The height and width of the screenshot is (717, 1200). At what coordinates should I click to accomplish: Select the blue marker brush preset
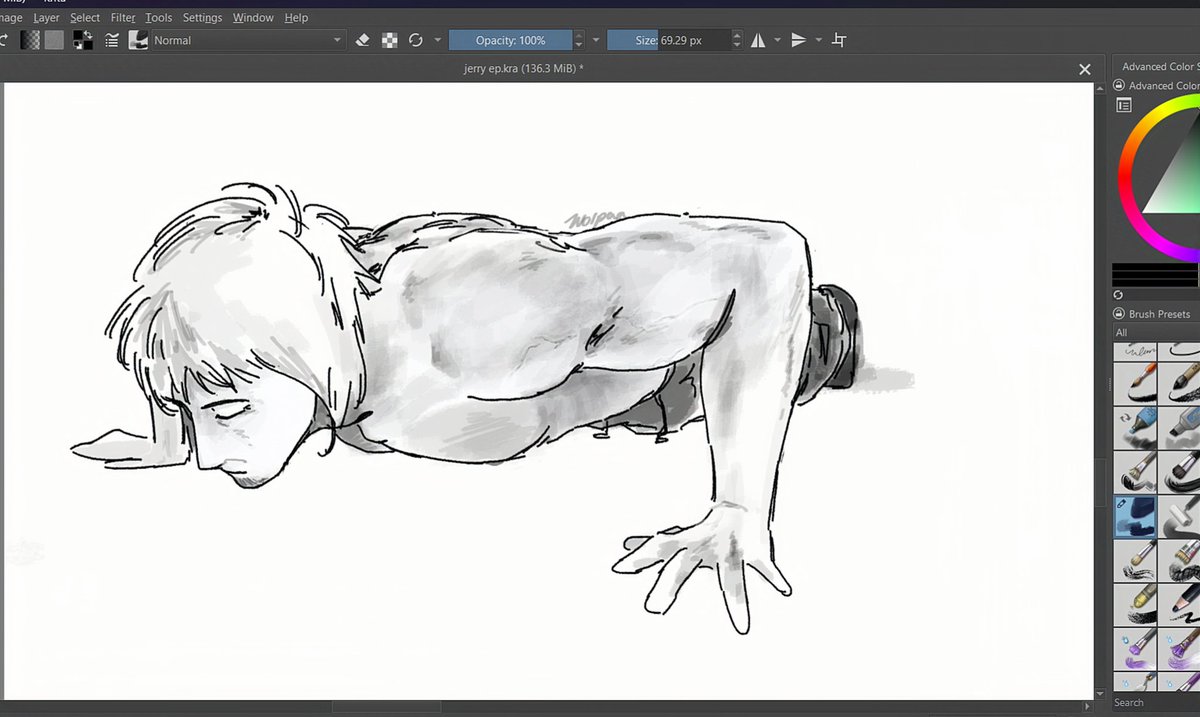(x=1135, y=426)
